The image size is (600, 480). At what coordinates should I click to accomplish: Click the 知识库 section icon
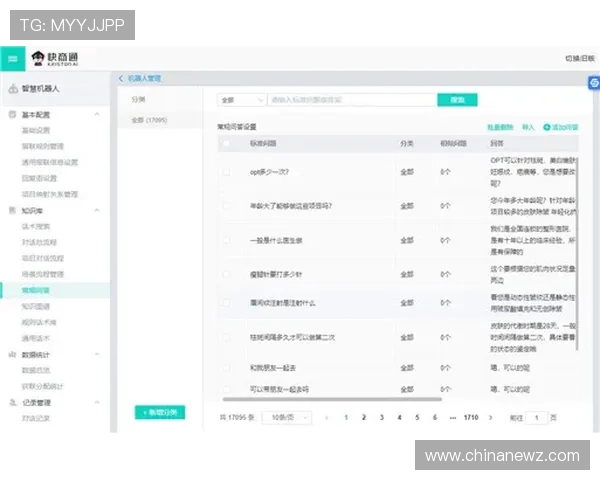[13, 211]
